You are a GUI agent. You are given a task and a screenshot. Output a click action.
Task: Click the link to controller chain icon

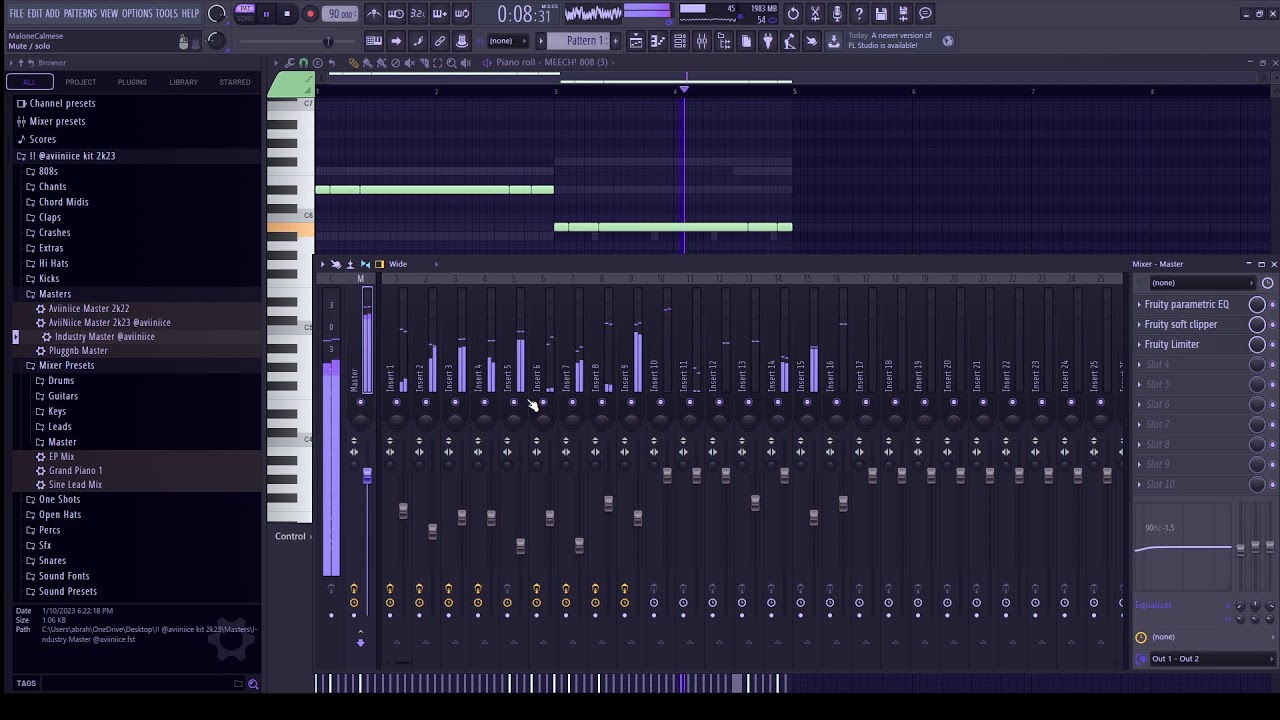(440, 41)
